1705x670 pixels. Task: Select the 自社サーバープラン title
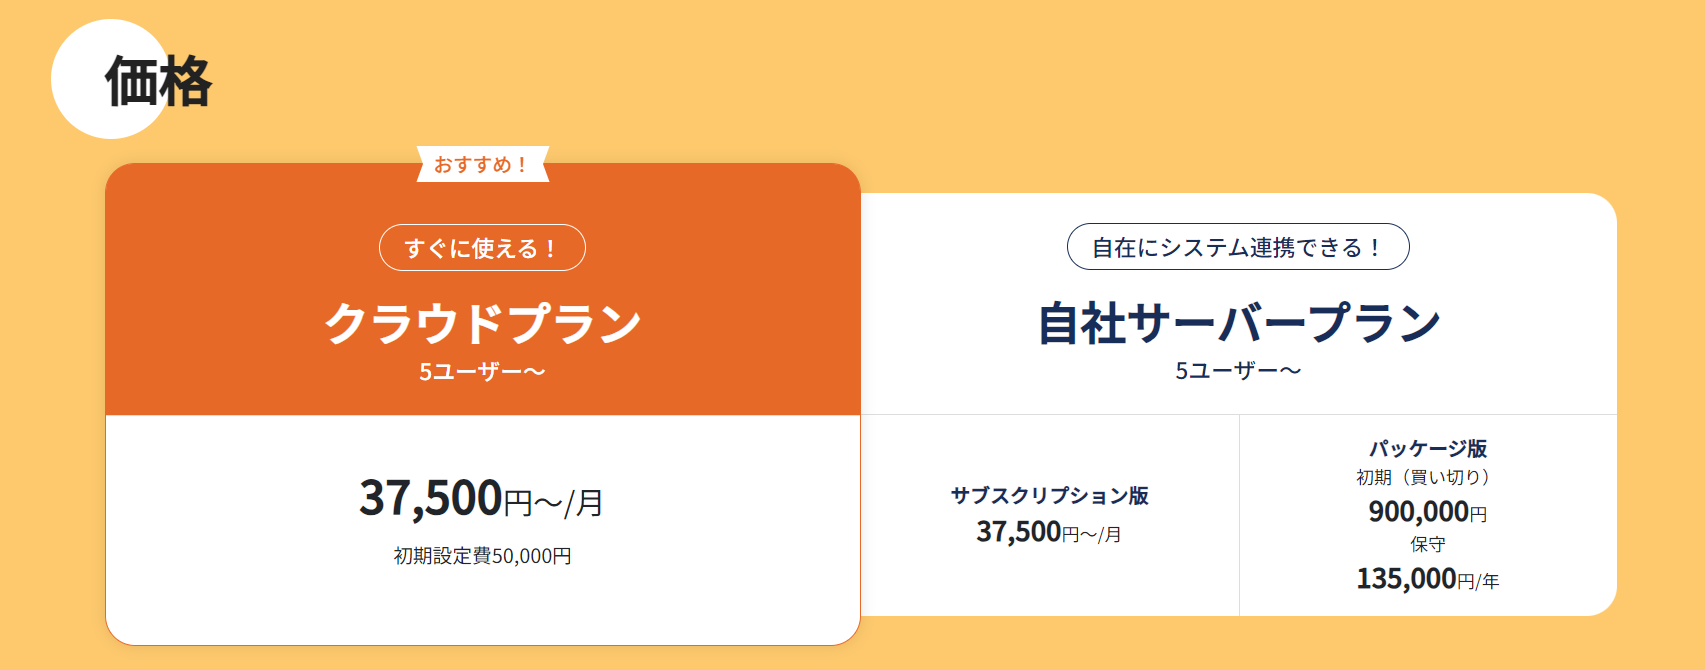point(1238,323)
